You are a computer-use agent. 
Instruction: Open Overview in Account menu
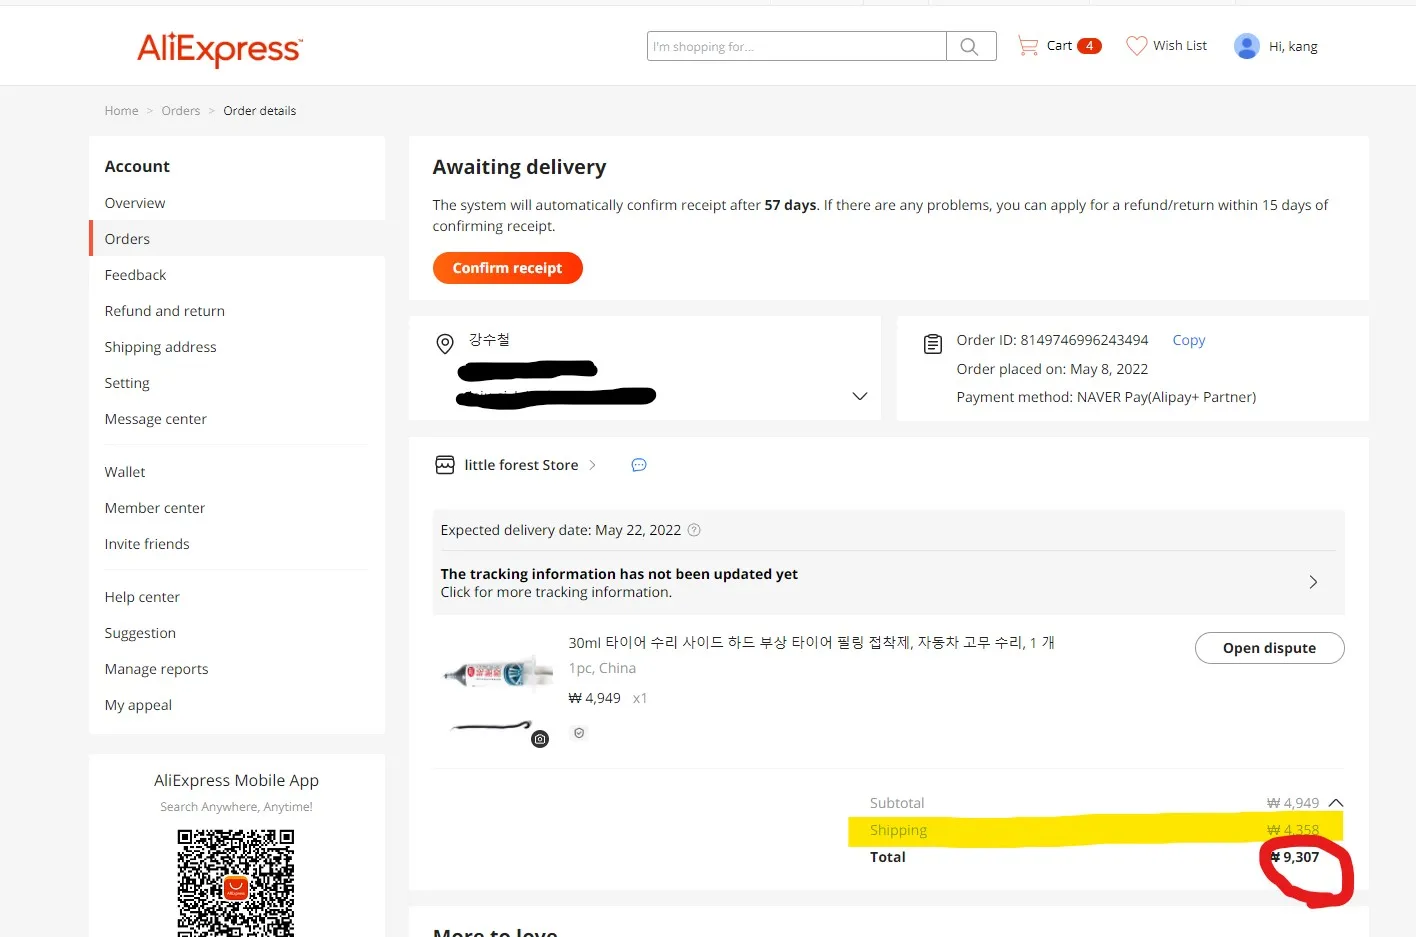[x=135, y=203]
